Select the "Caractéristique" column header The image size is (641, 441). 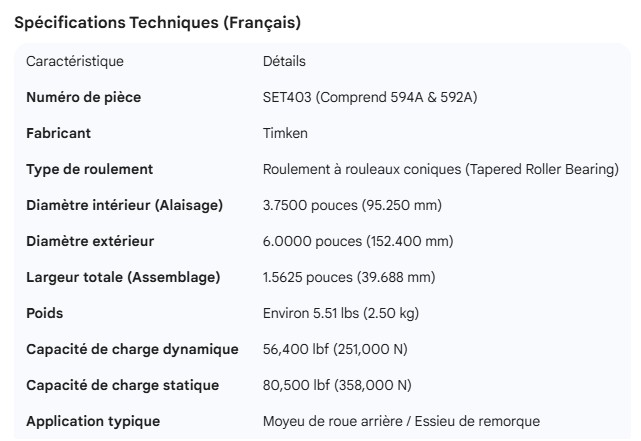[x=75, y=62]
